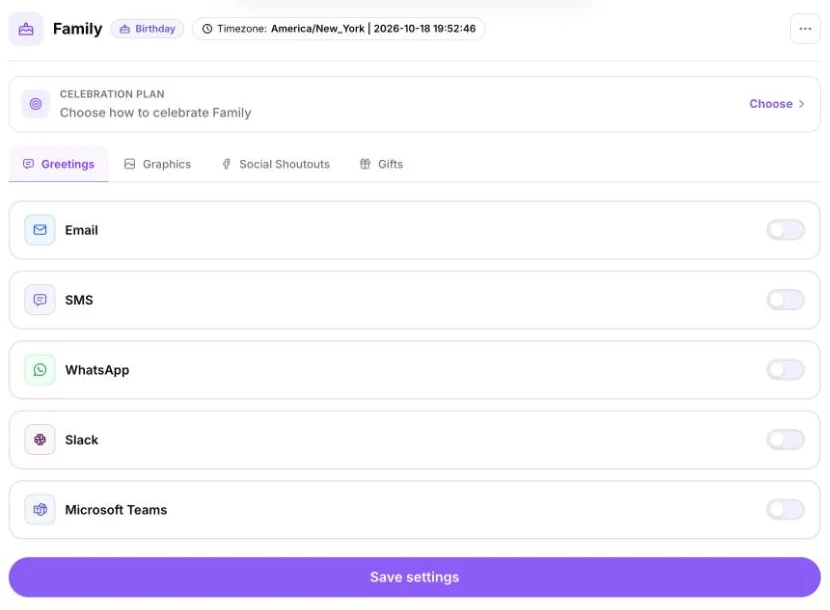Toggle WhatsApp greetings on
This screenshot has height=610, width=830.
pos(786,370)
